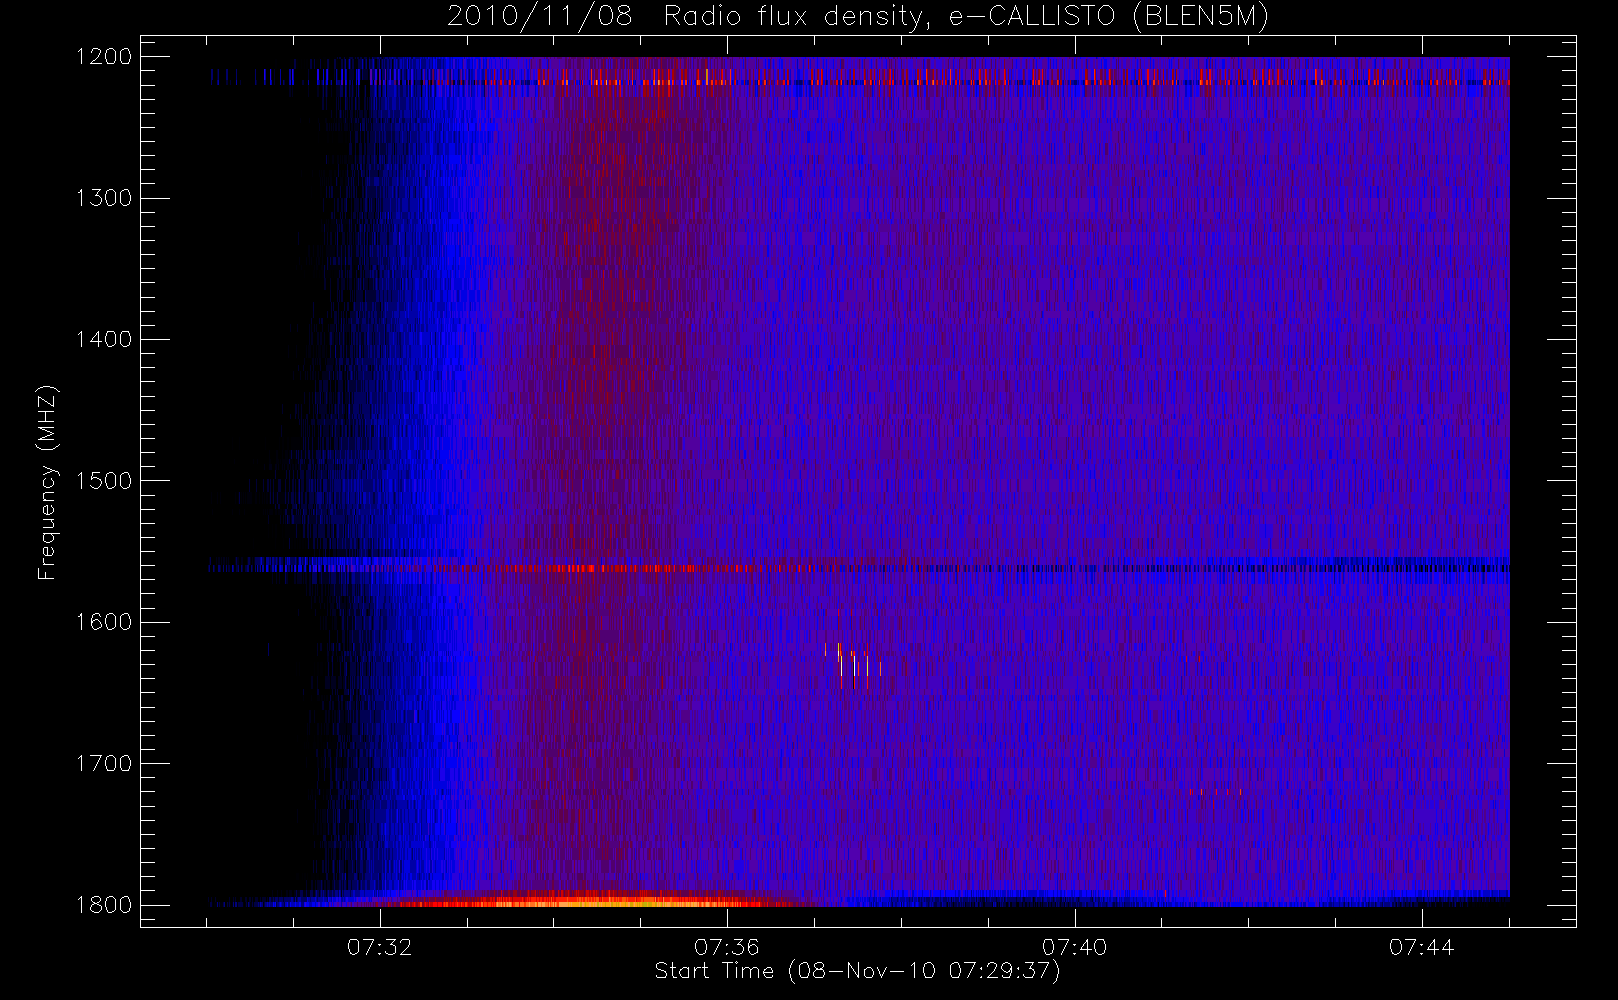Click the 1600 frequency tick label

pyautogui.click(x=104, y=622)
